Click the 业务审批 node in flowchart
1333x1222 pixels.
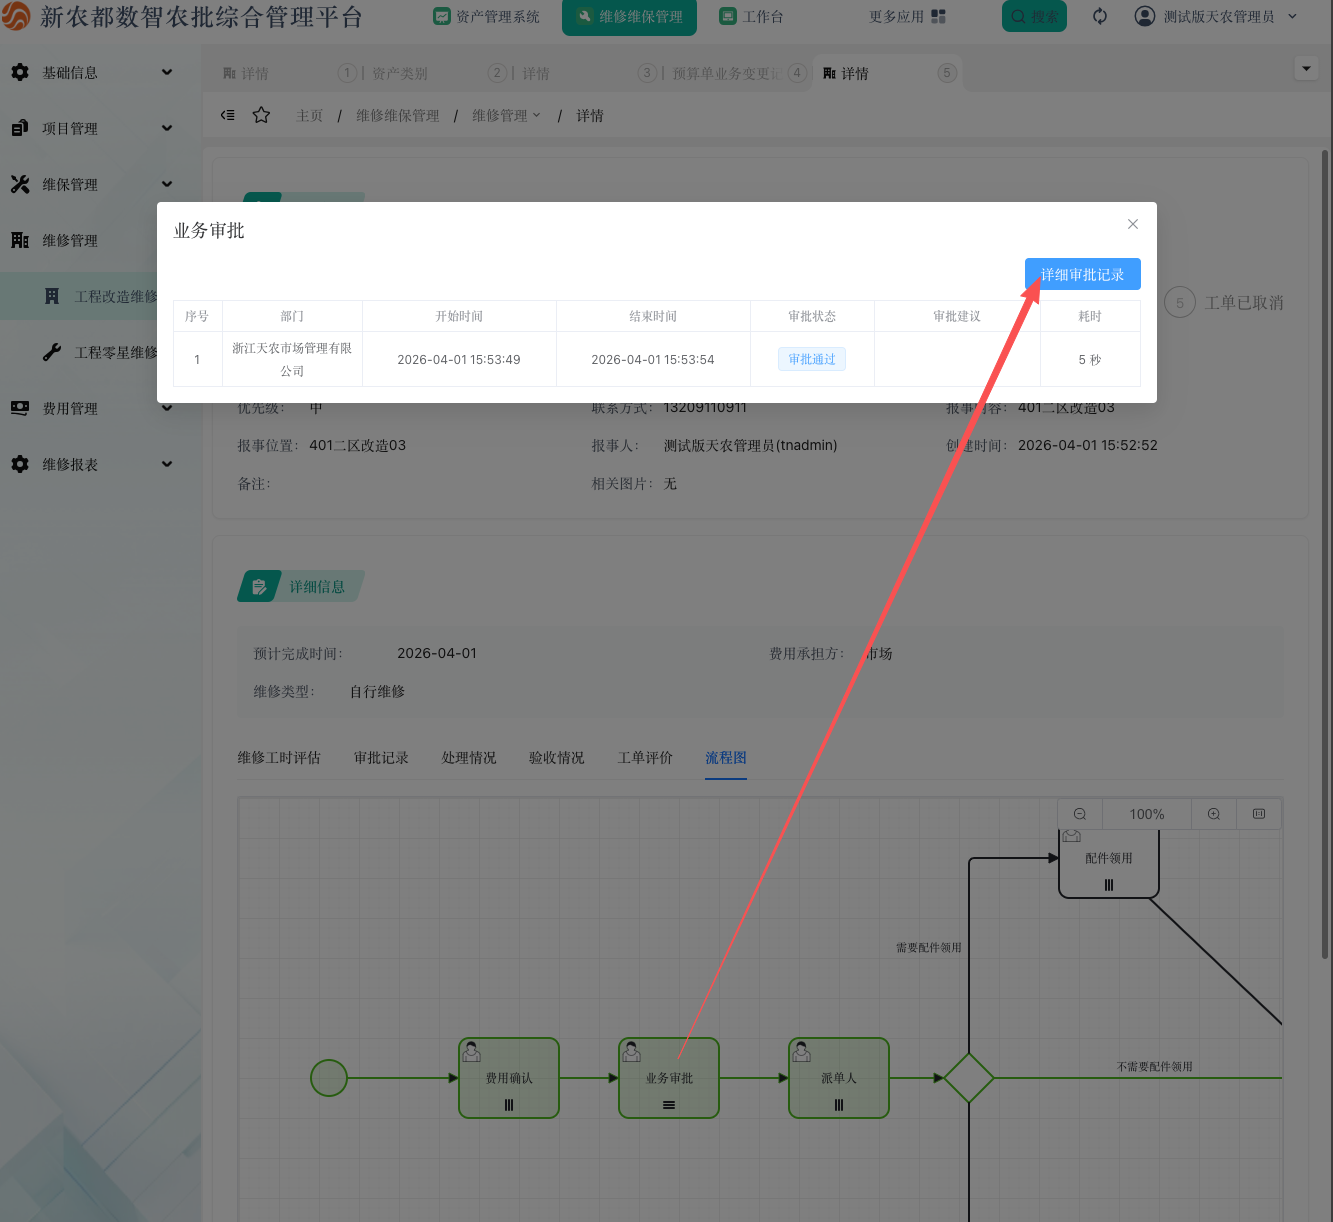click(669, 1078)
